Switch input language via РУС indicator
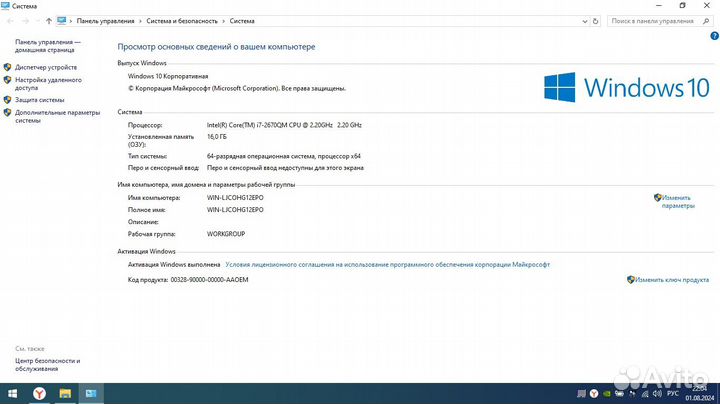This screenshot has width=720, height=404. 673,393
